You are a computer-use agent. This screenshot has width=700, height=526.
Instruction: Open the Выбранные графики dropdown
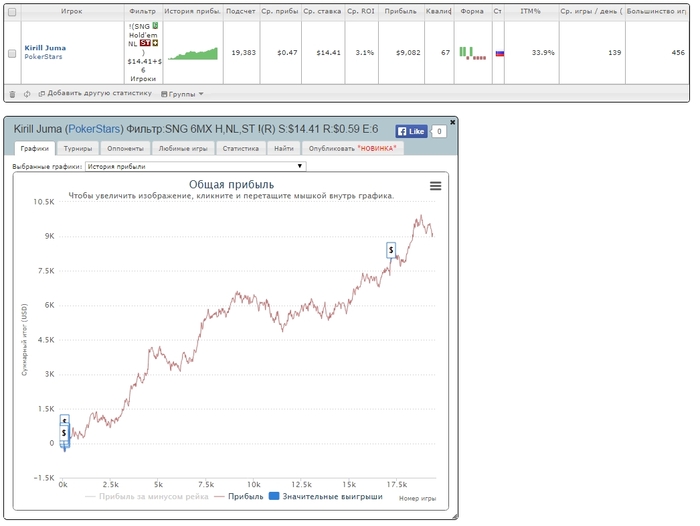196,166
